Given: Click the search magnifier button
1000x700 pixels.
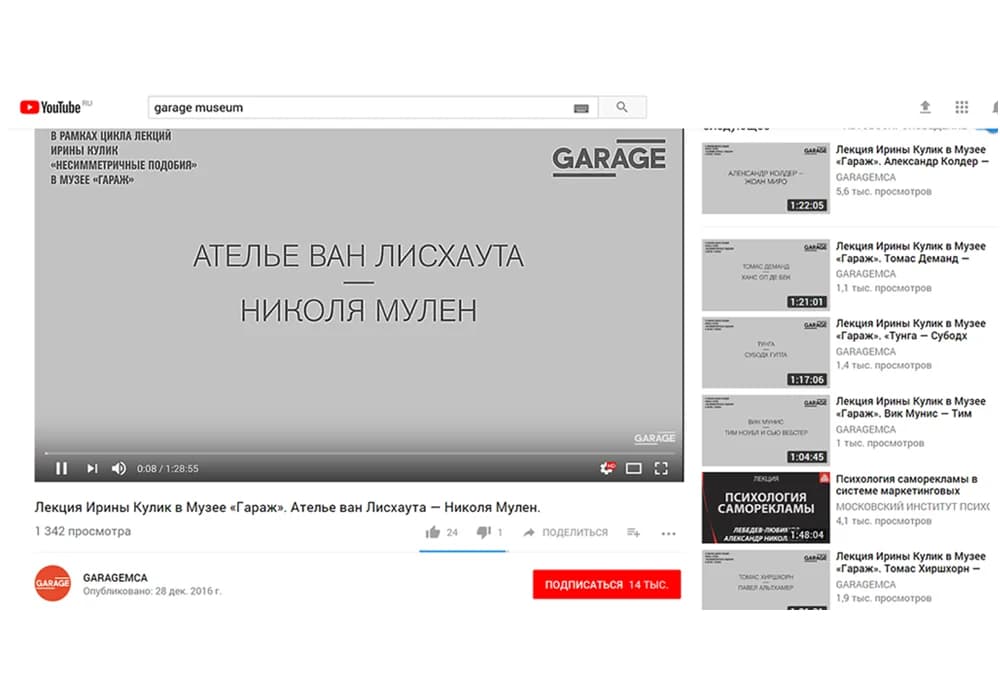Looking at the screenshot, I should 622,107.
